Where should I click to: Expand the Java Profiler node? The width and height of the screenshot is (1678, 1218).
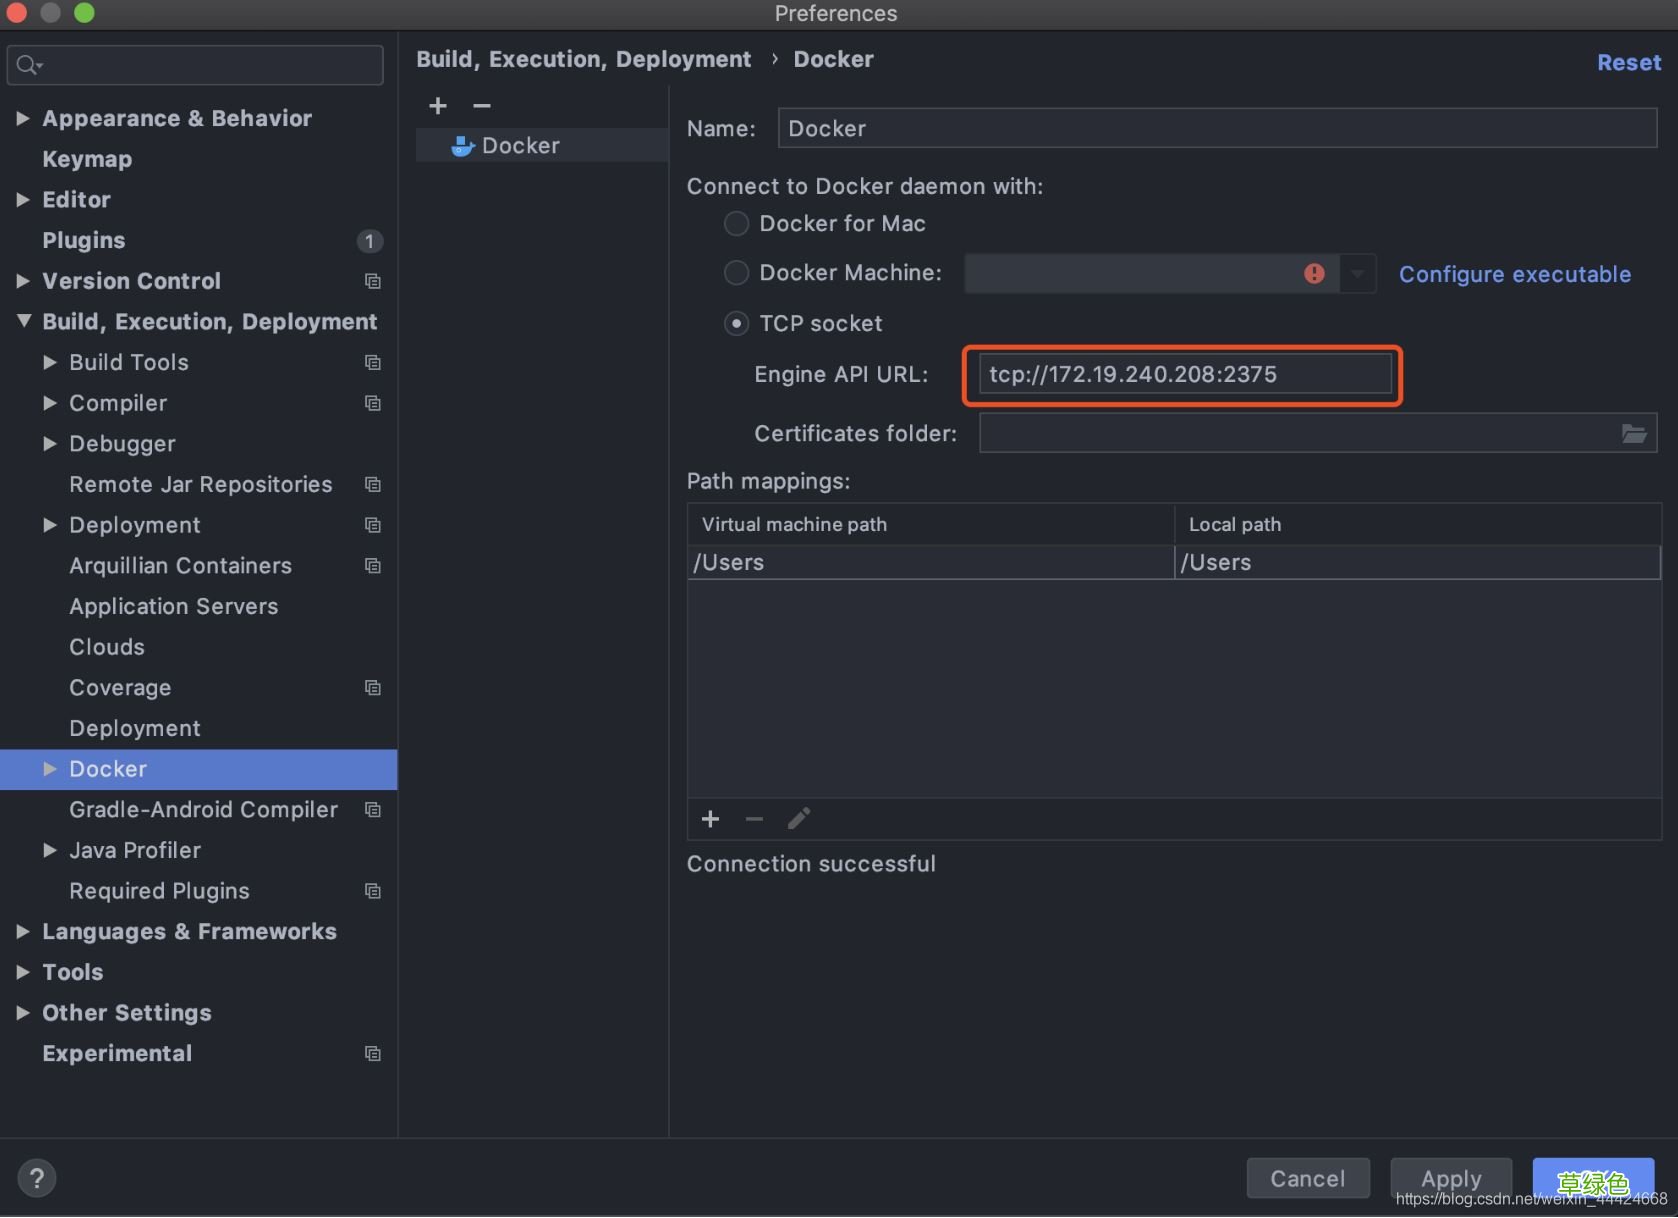pos(50,850)
